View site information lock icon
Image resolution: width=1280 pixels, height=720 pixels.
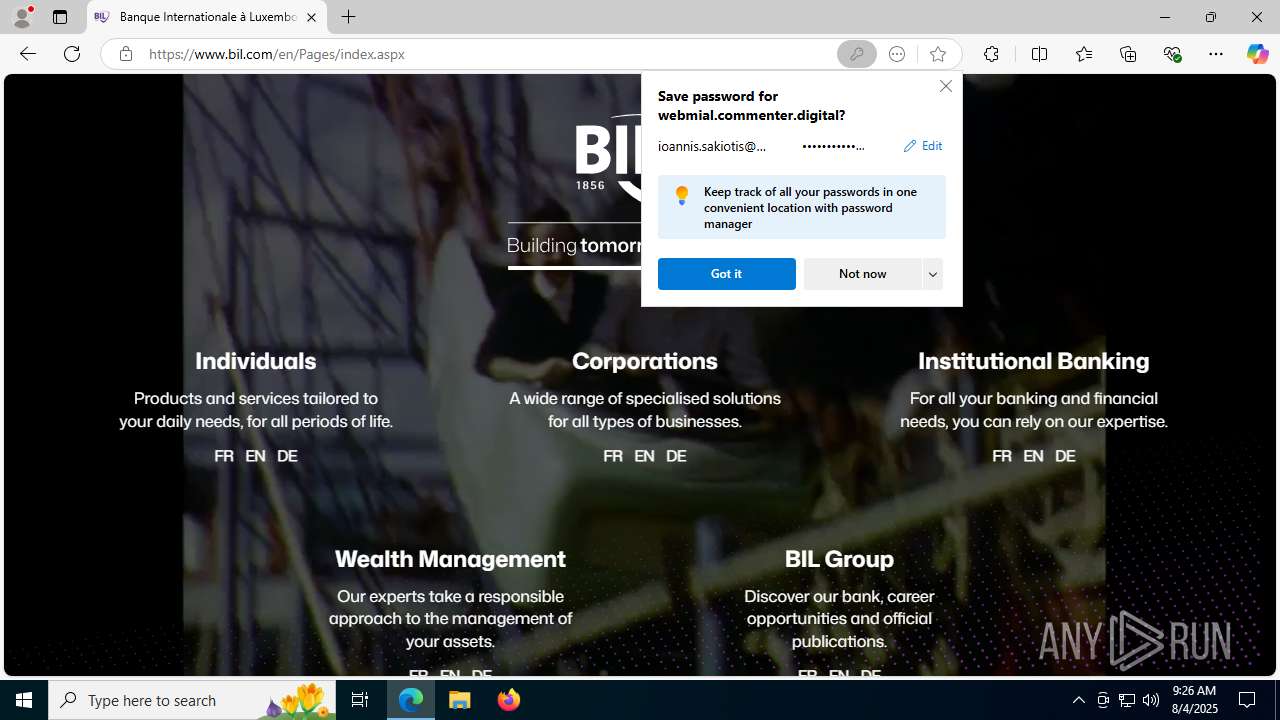coord(126,54)
